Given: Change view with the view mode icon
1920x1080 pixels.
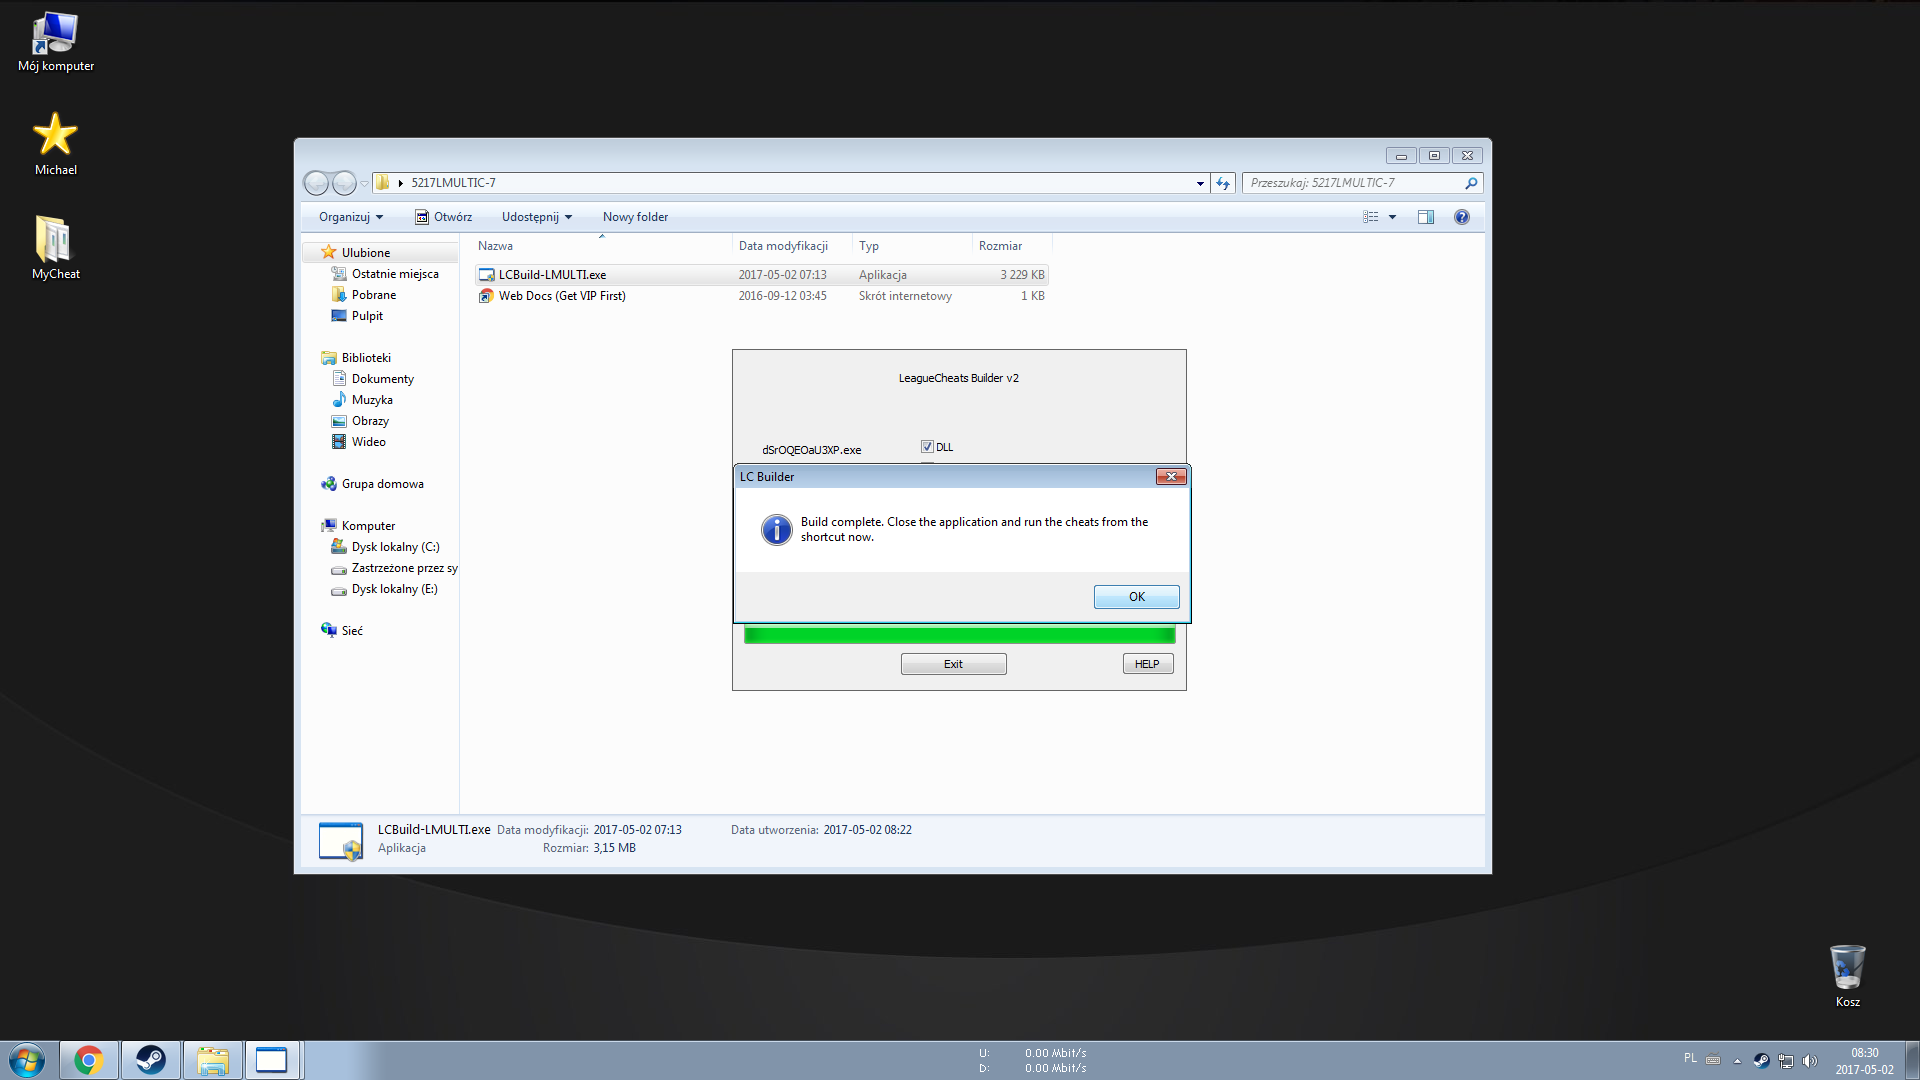Looking at the screenshot, I should click(x=1371, y=217).
